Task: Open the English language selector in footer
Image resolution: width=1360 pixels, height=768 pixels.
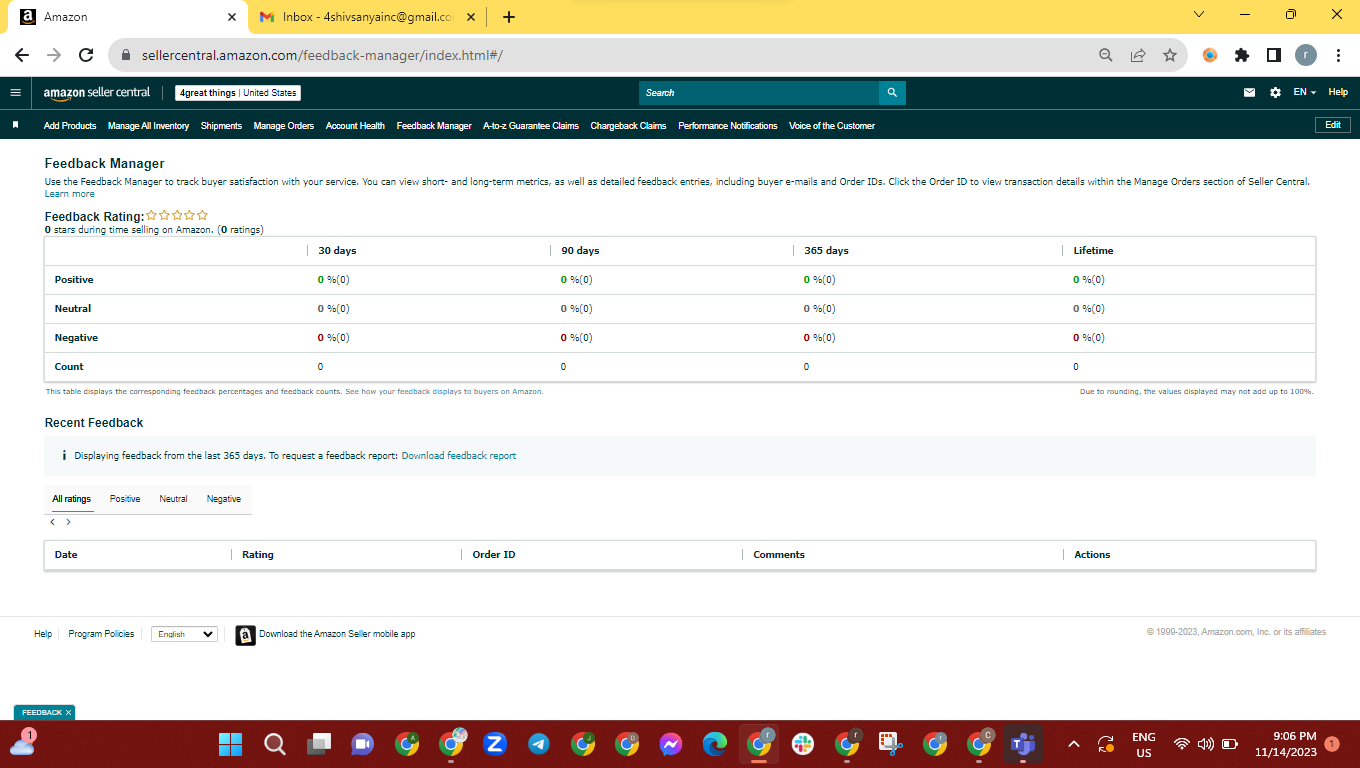Action: (184, 634)
